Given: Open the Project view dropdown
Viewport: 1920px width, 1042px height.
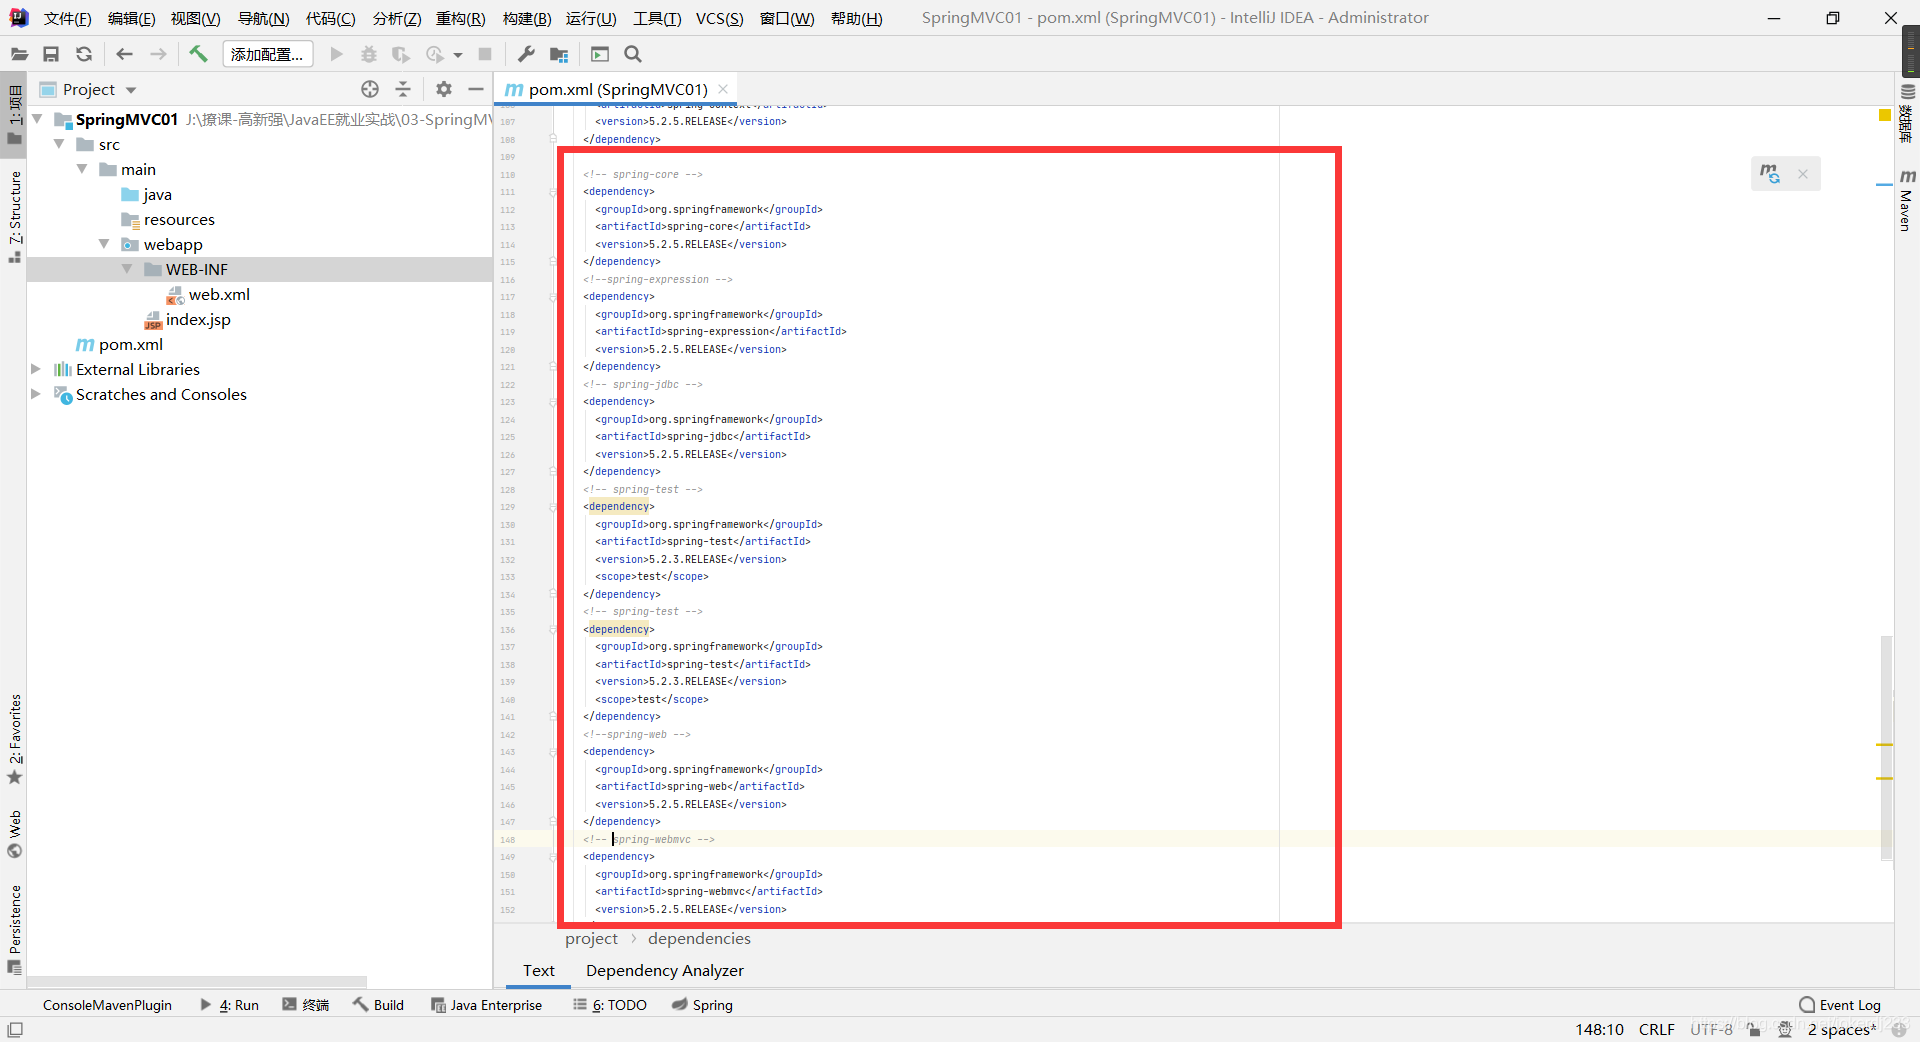Looking at the screenshot, I should pyautogui.click(x=131, y=90).
